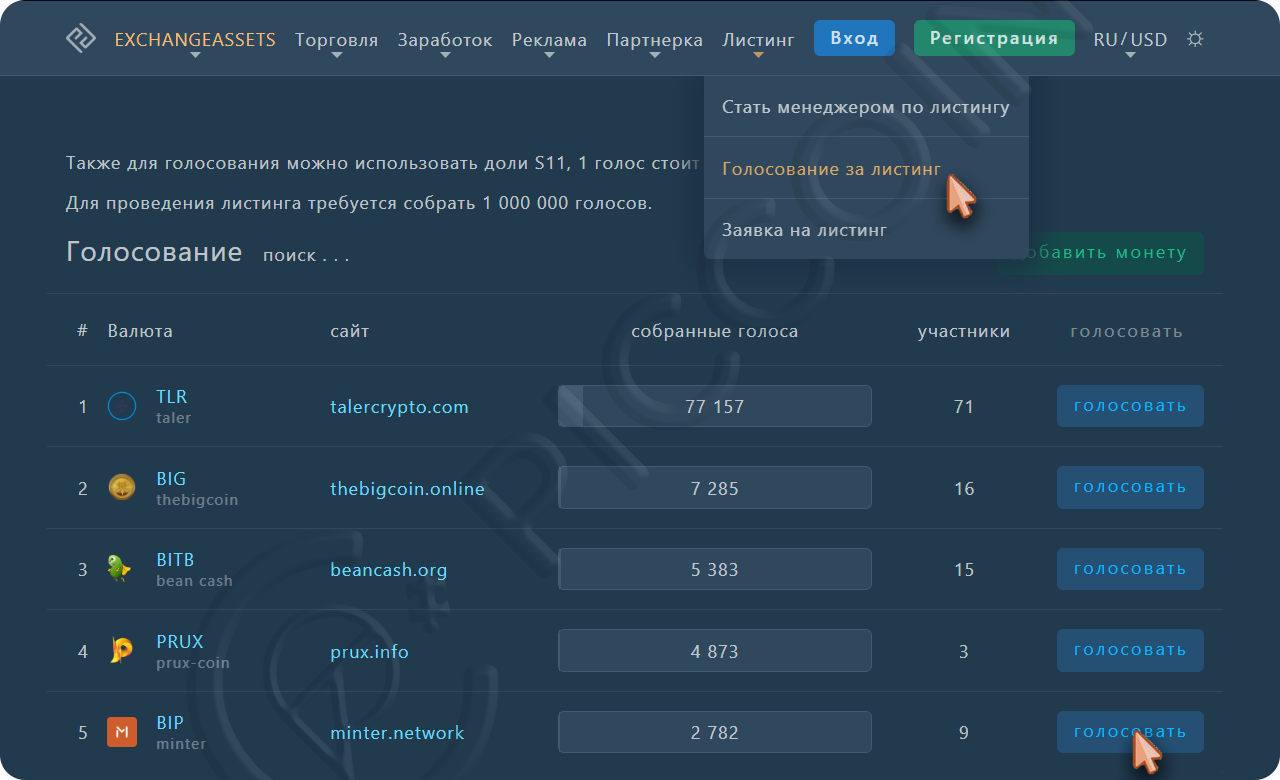Open the thebigcoin.online link
Viewport: 1280px width, 780px height.
[x=407, y=489]
